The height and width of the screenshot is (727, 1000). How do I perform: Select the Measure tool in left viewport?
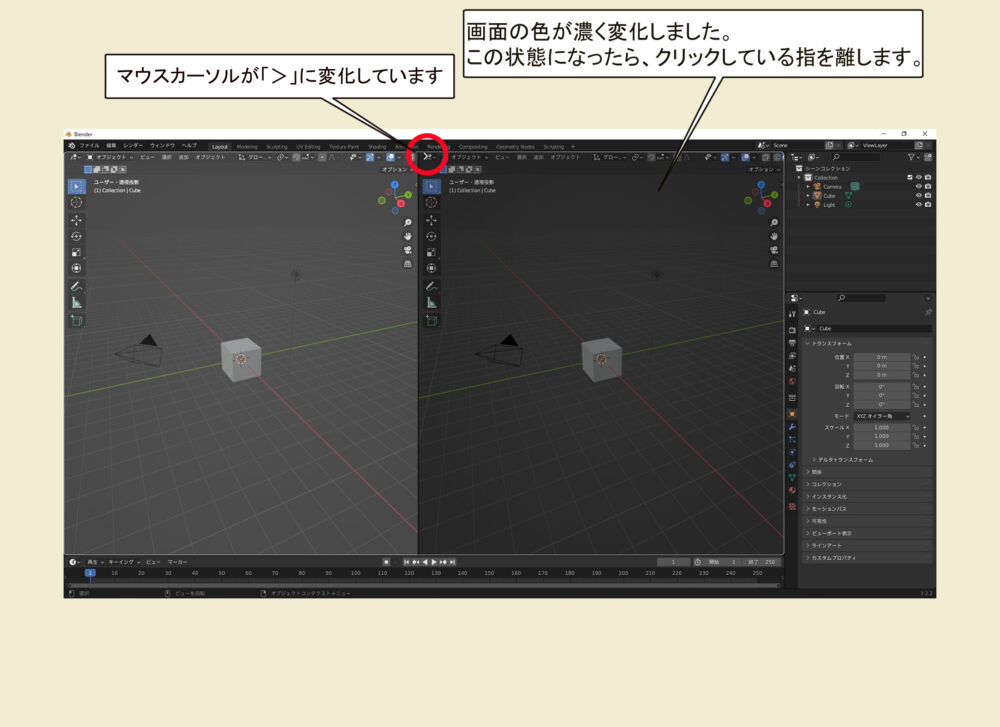pyautogui.click(x=77, y=302)
